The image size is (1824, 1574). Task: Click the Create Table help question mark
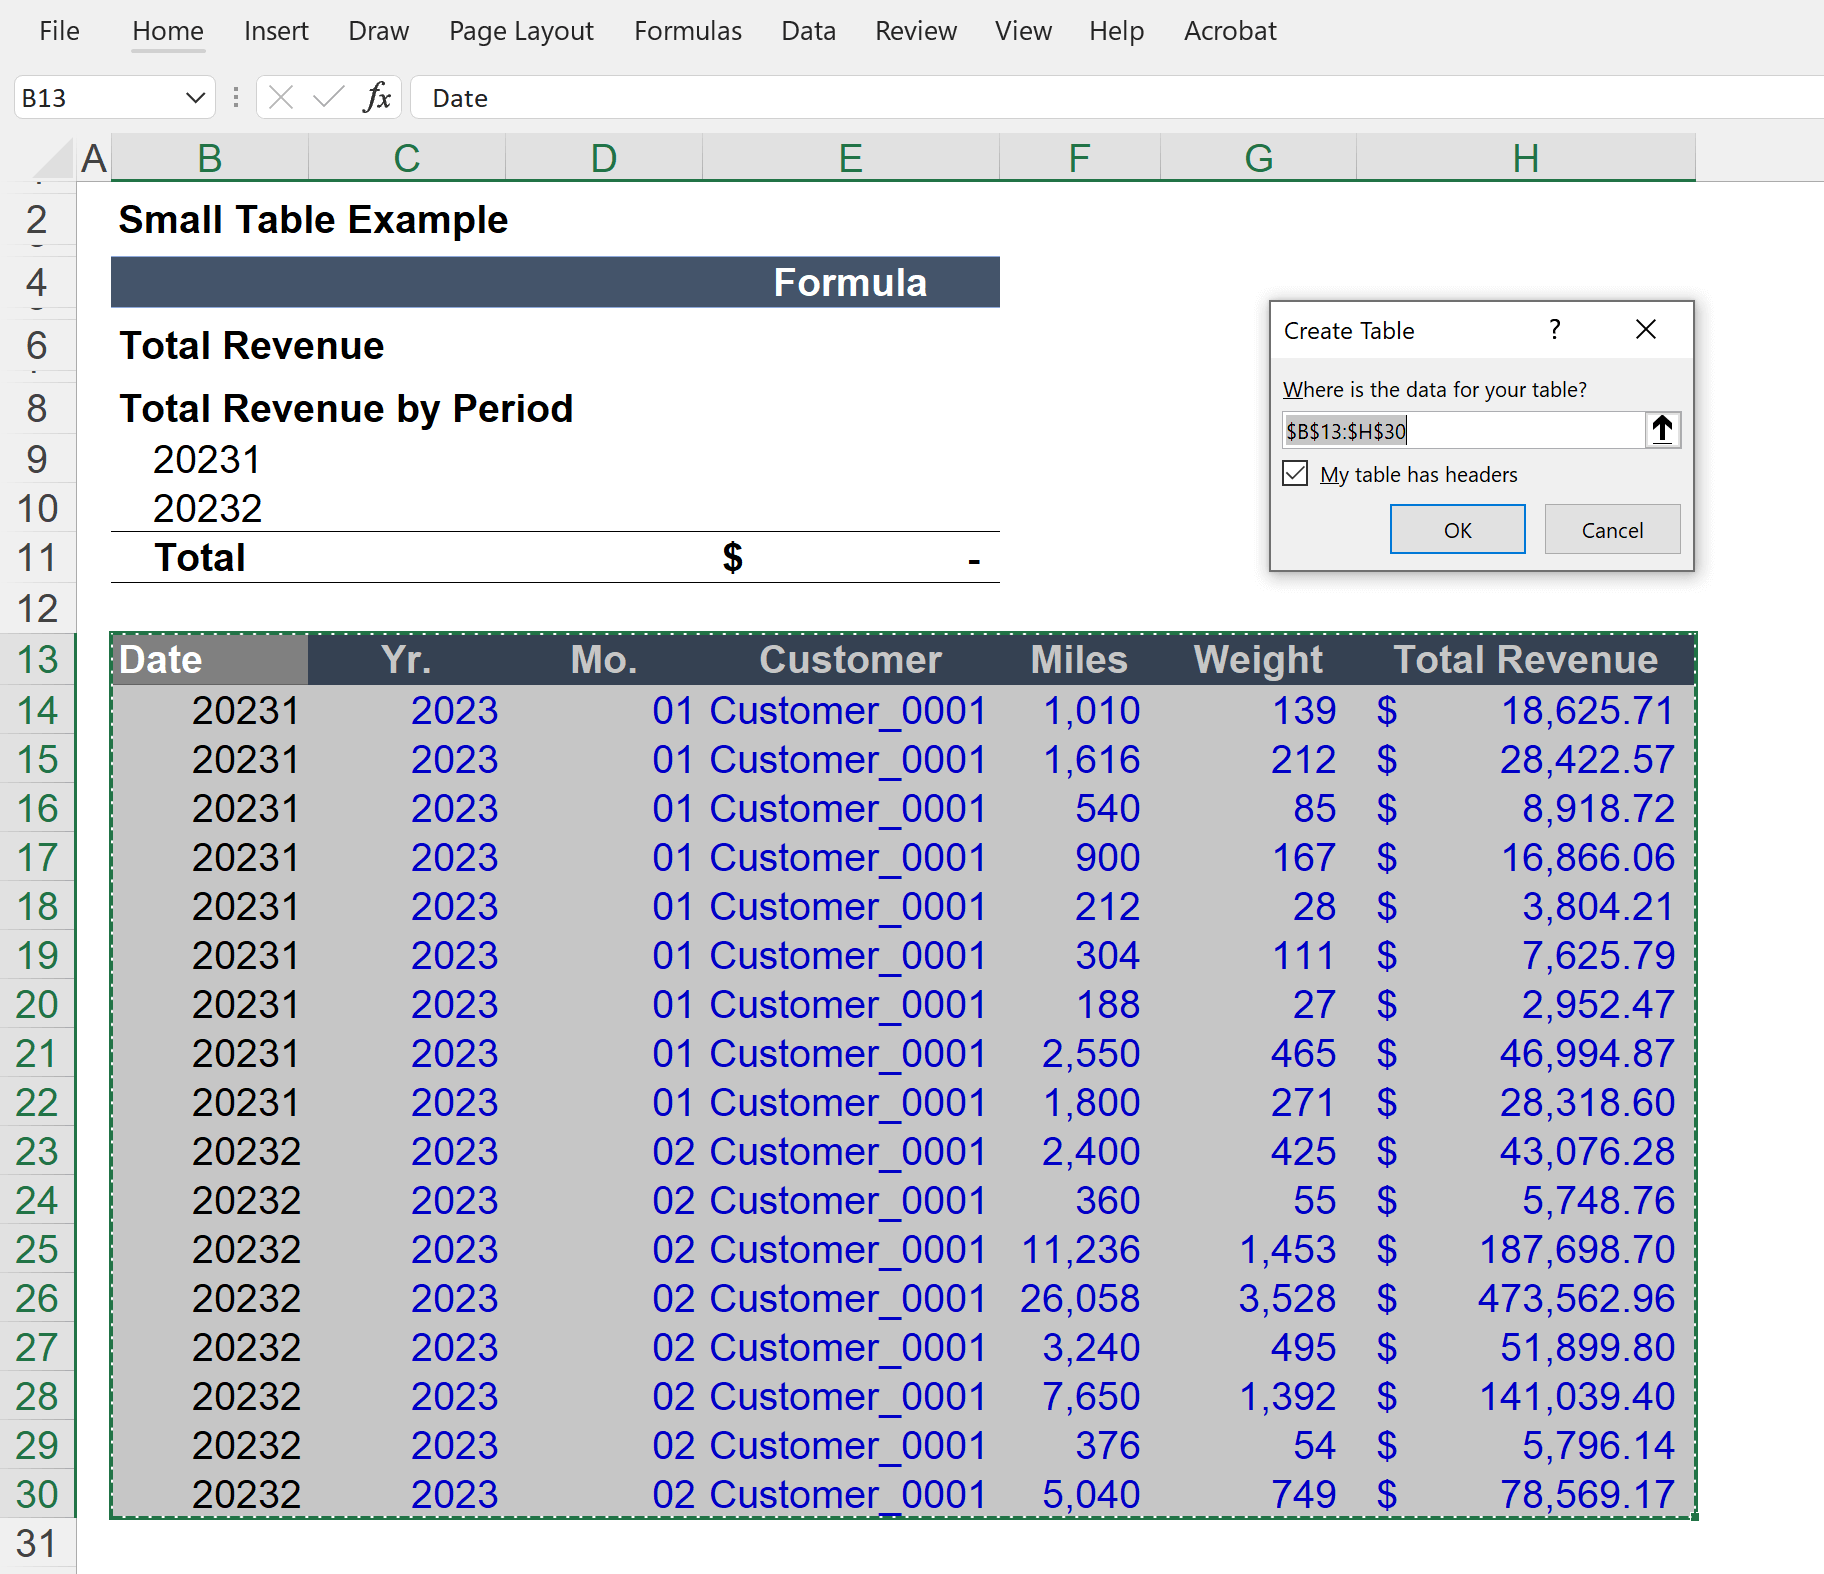coord(1554,329)
